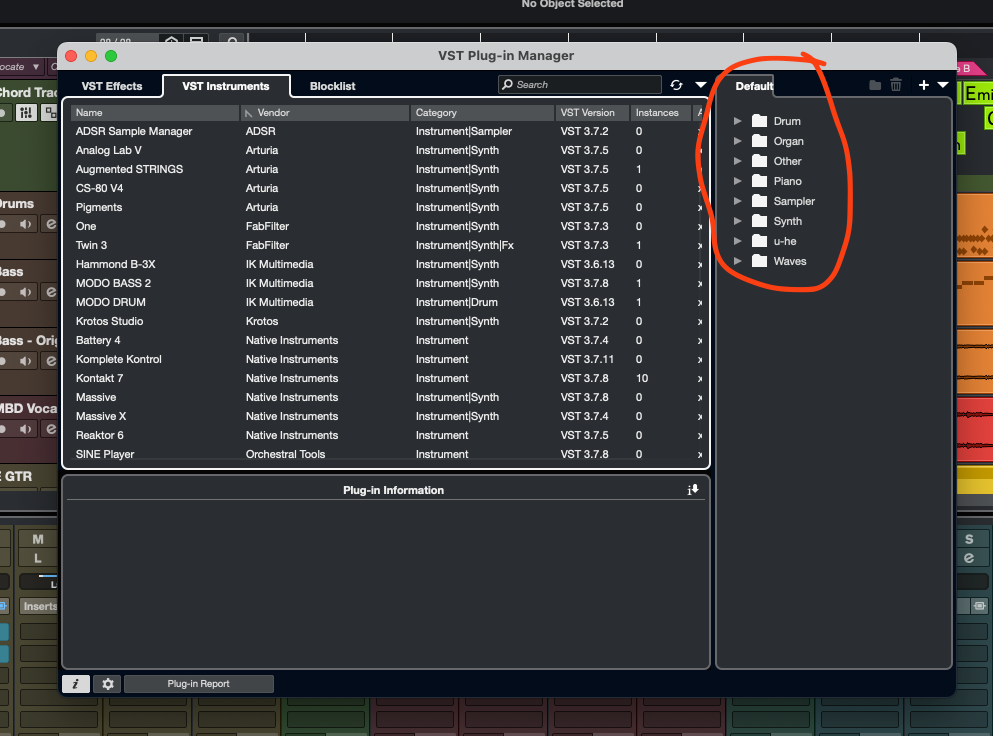Toggle monitor speaker on Bass track
This screenshot has height=736, width=993.
coord(25,292)
